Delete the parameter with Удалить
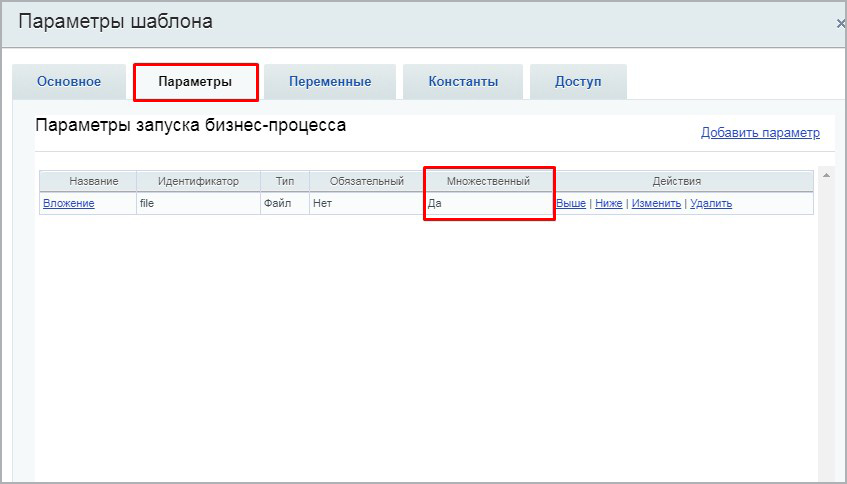The height and width of the screenshot is (484, 847). click(x=711, y=204)
